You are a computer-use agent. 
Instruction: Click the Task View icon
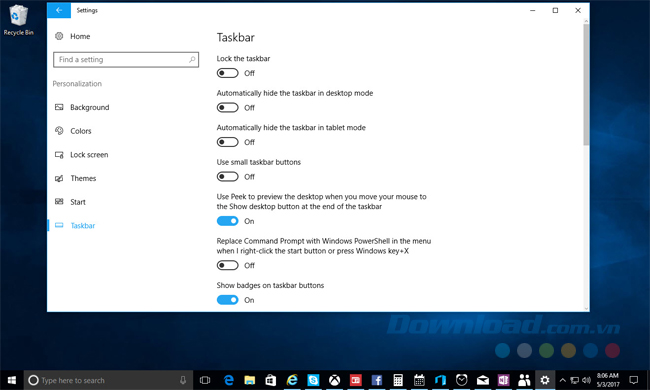(x=205, y=380)
